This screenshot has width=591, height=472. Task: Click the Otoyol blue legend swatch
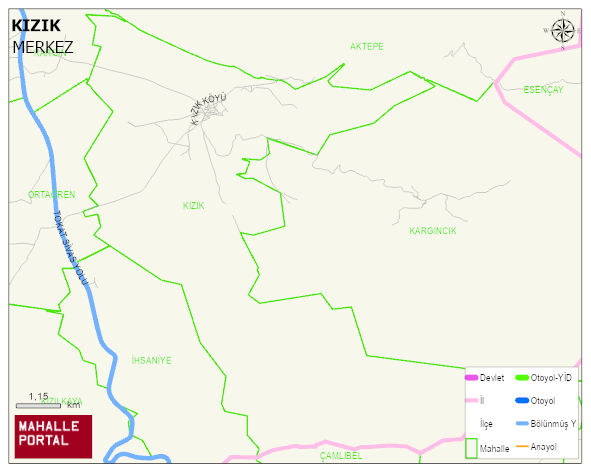point(522,400)
